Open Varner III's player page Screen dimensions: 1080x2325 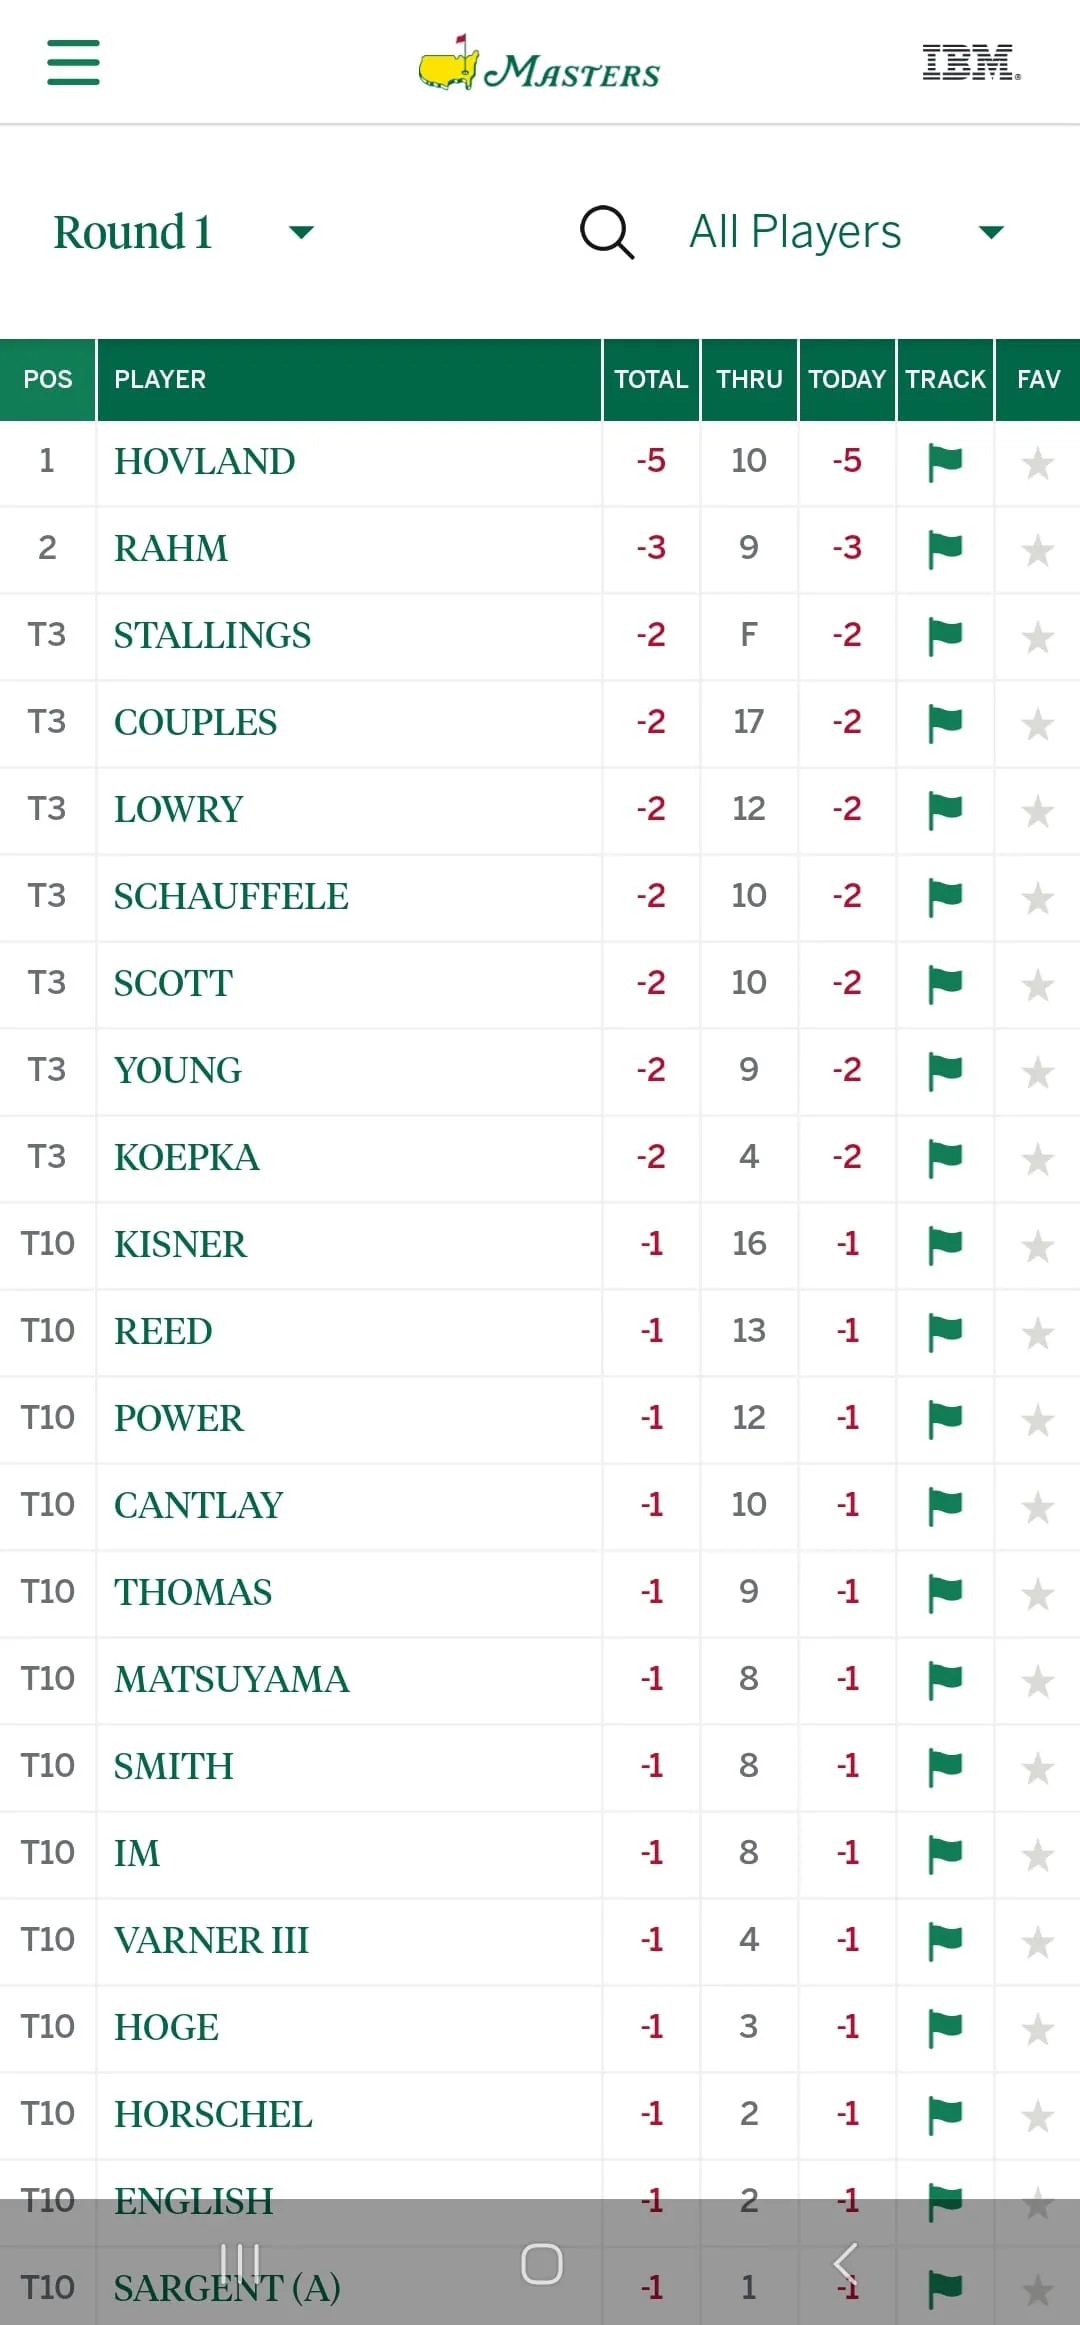tap(211, 1940)
